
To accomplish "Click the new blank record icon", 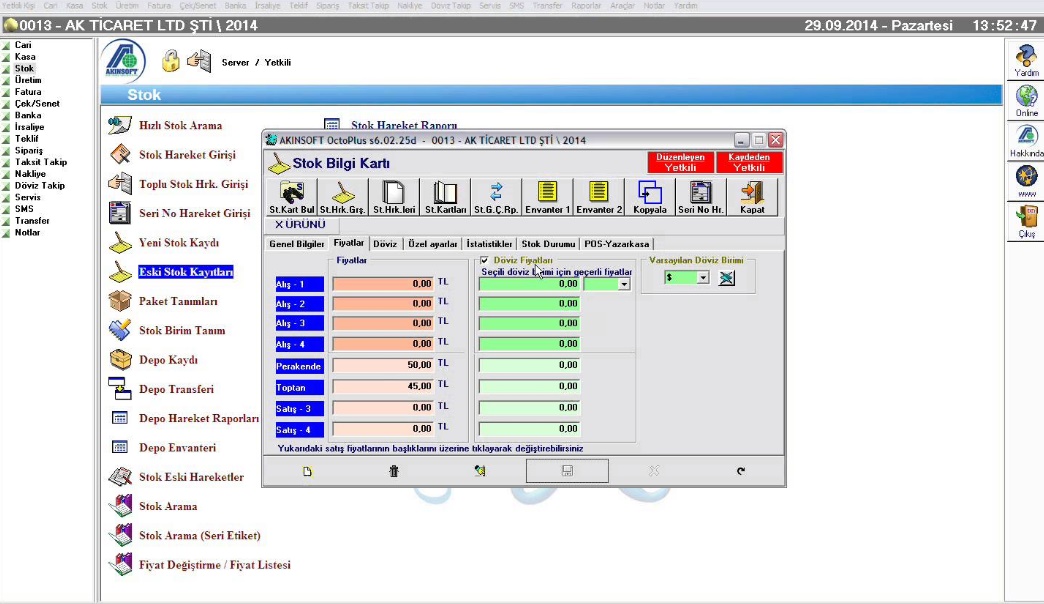I will [x=308, y=471].
